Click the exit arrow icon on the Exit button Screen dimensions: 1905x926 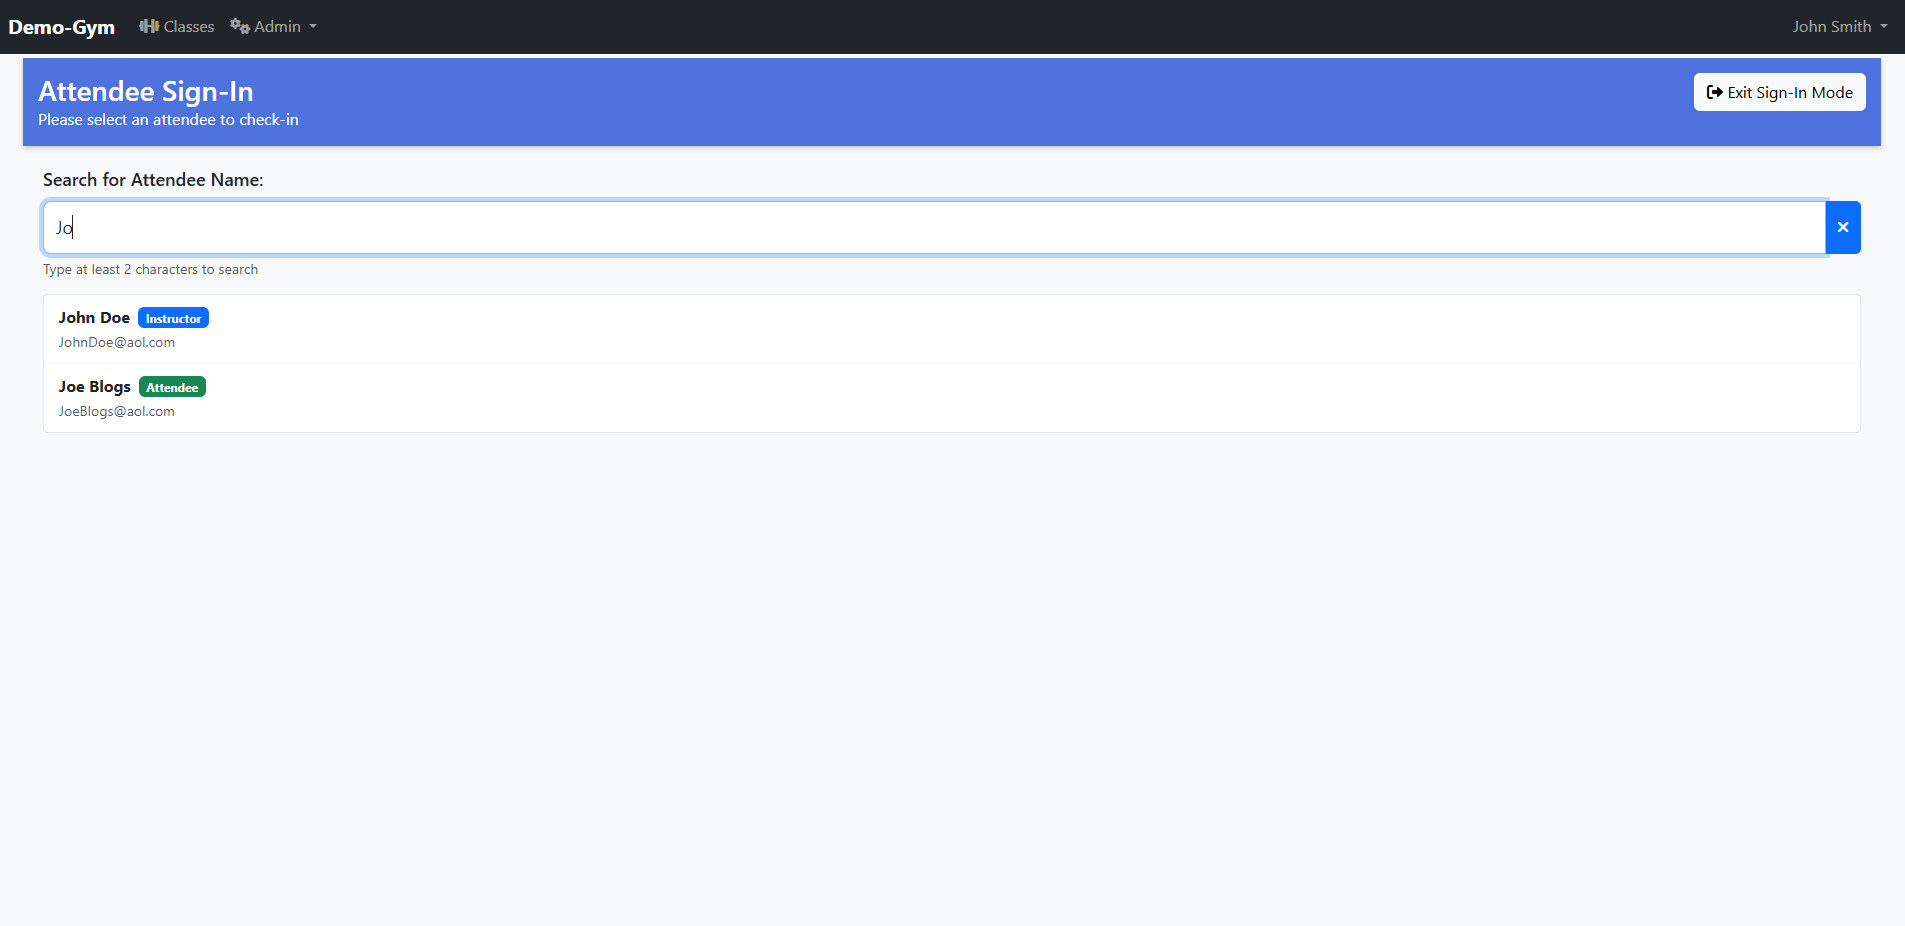(x=1714, y=92)
